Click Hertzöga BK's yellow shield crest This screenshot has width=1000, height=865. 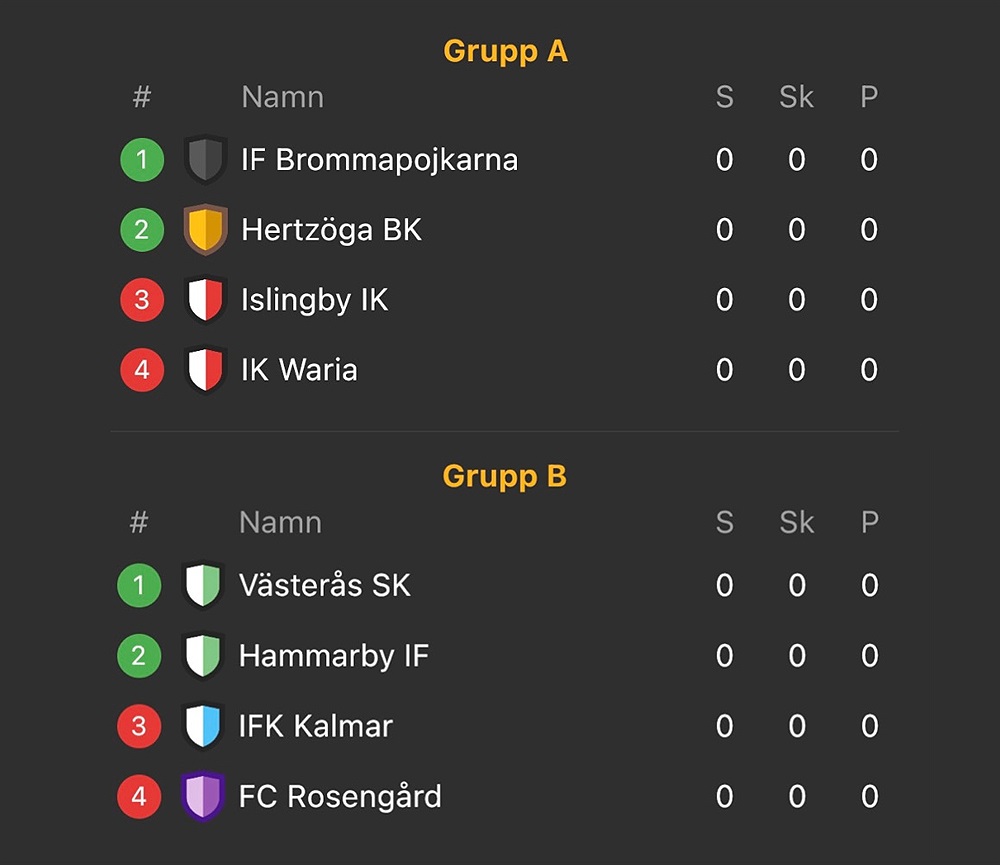click(x=205, y=229)
